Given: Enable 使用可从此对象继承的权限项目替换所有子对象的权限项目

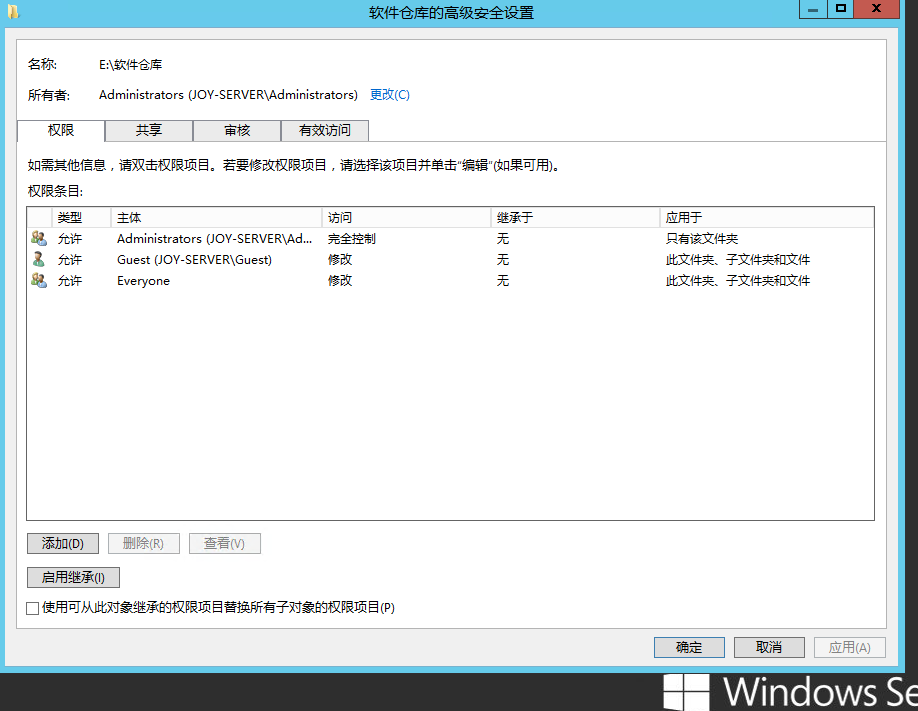Looking at the screenshot, I should 31,607.
